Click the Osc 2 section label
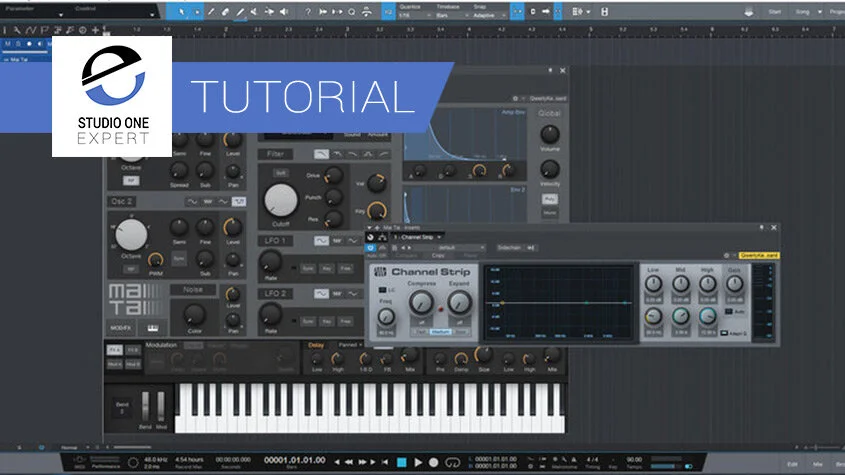Image resolution: width=845 pixels, height=475 pixels. point(122,201)
